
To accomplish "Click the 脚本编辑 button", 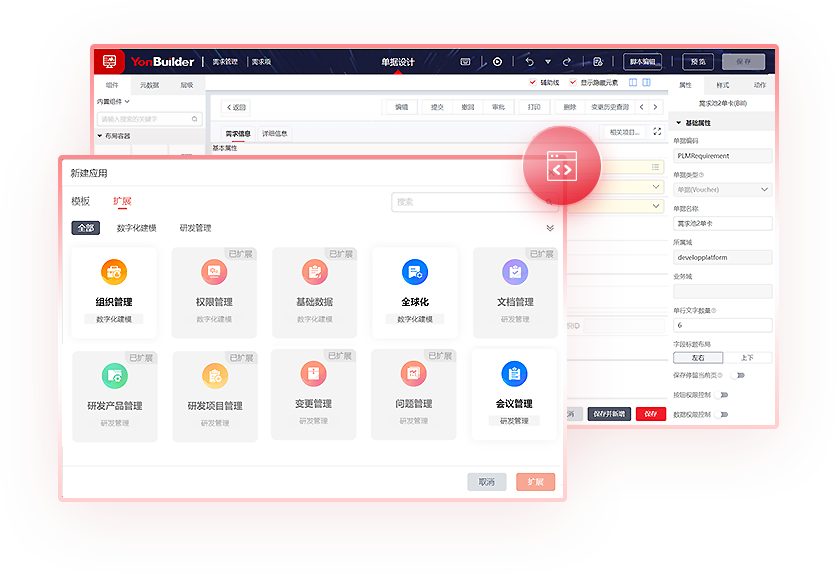I will click(x=642, y=62).
